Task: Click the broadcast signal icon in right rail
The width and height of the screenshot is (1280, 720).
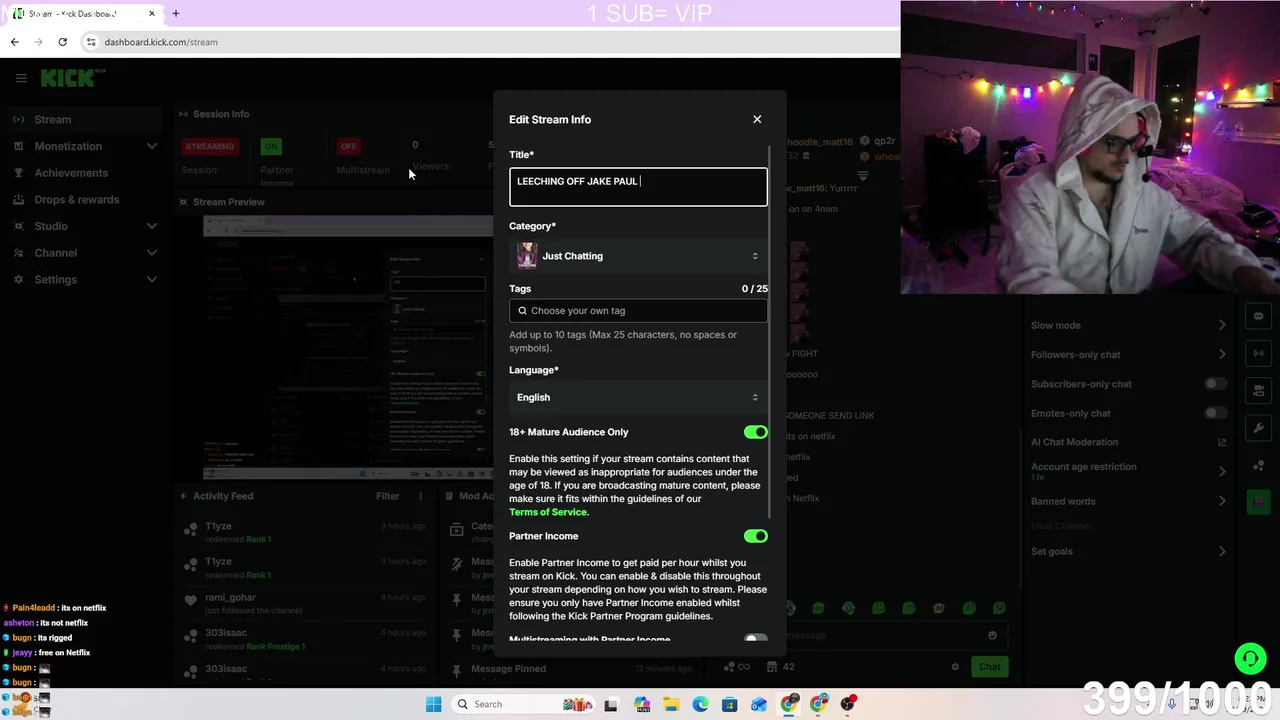Action: [1258, 353]
